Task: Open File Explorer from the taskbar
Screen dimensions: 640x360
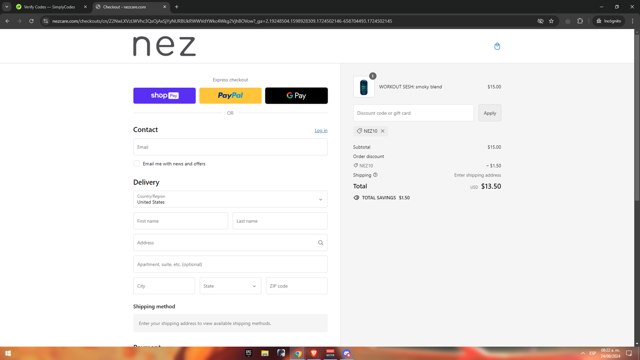Action: [264, 353]
